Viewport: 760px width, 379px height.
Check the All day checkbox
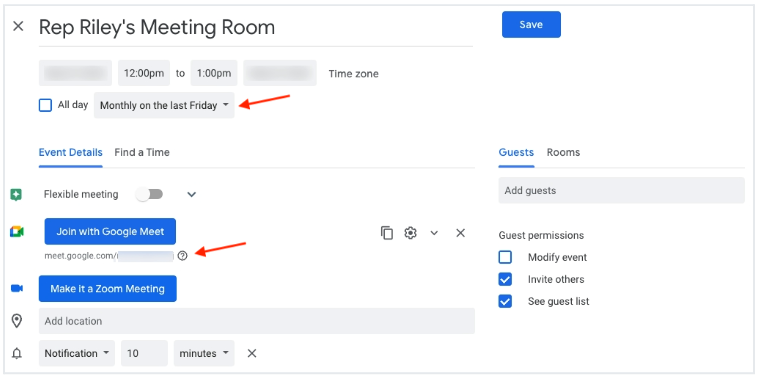tap(45, 105)
